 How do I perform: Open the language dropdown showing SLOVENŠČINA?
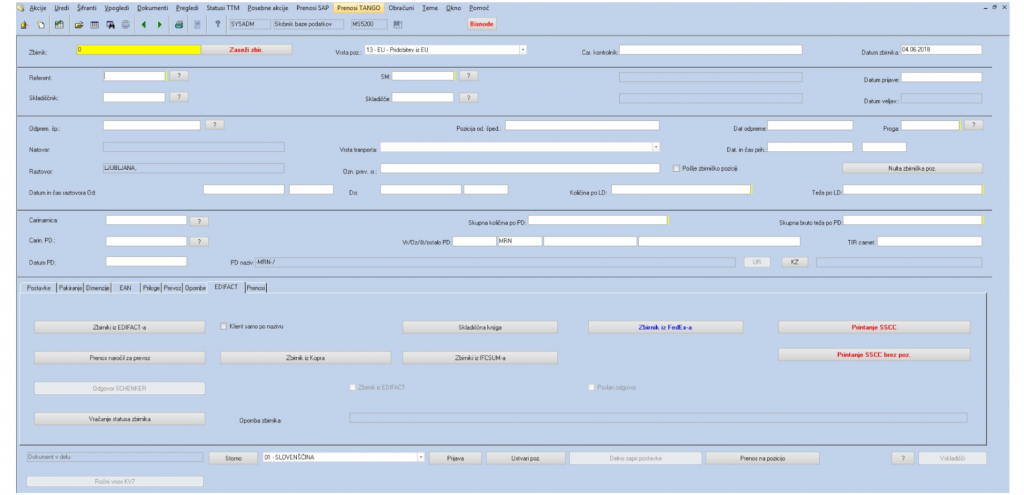pyautogui.click(x=421, y=458)
